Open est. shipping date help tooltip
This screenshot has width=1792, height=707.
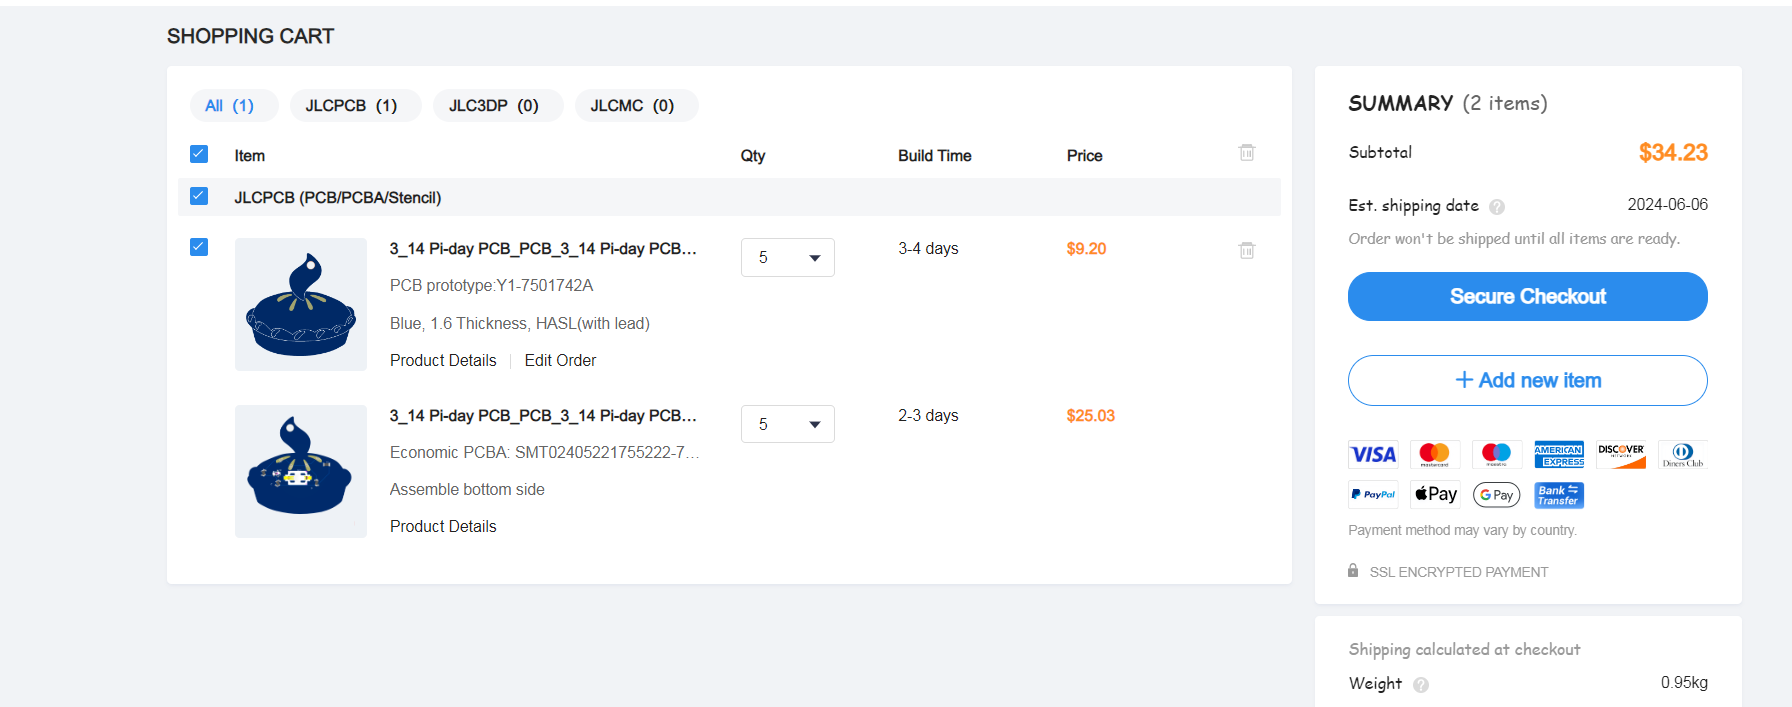point(1497,207)
